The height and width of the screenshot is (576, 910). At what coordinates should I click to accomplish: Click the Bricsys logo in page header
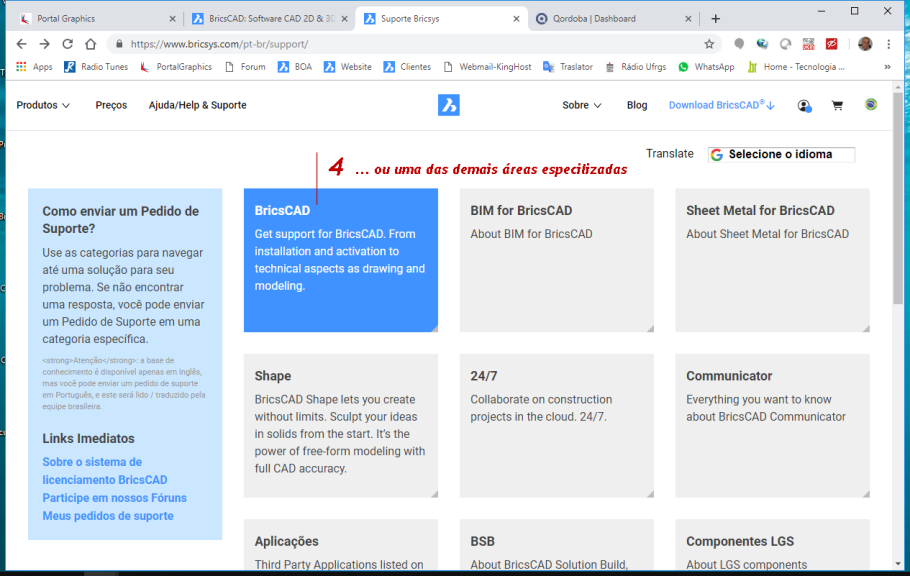449,105
